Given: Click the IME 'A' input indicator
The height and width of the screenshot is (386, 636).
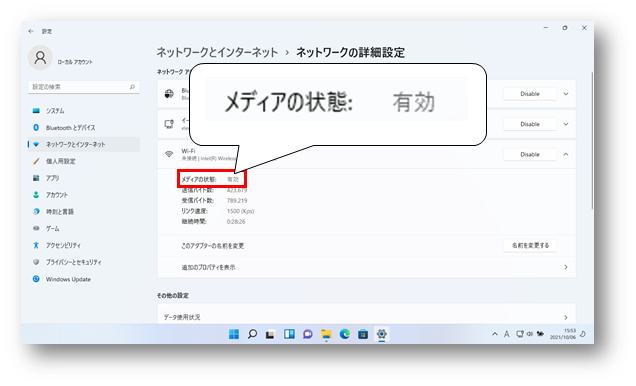Looking at the screenshot, I should point(506,334).
